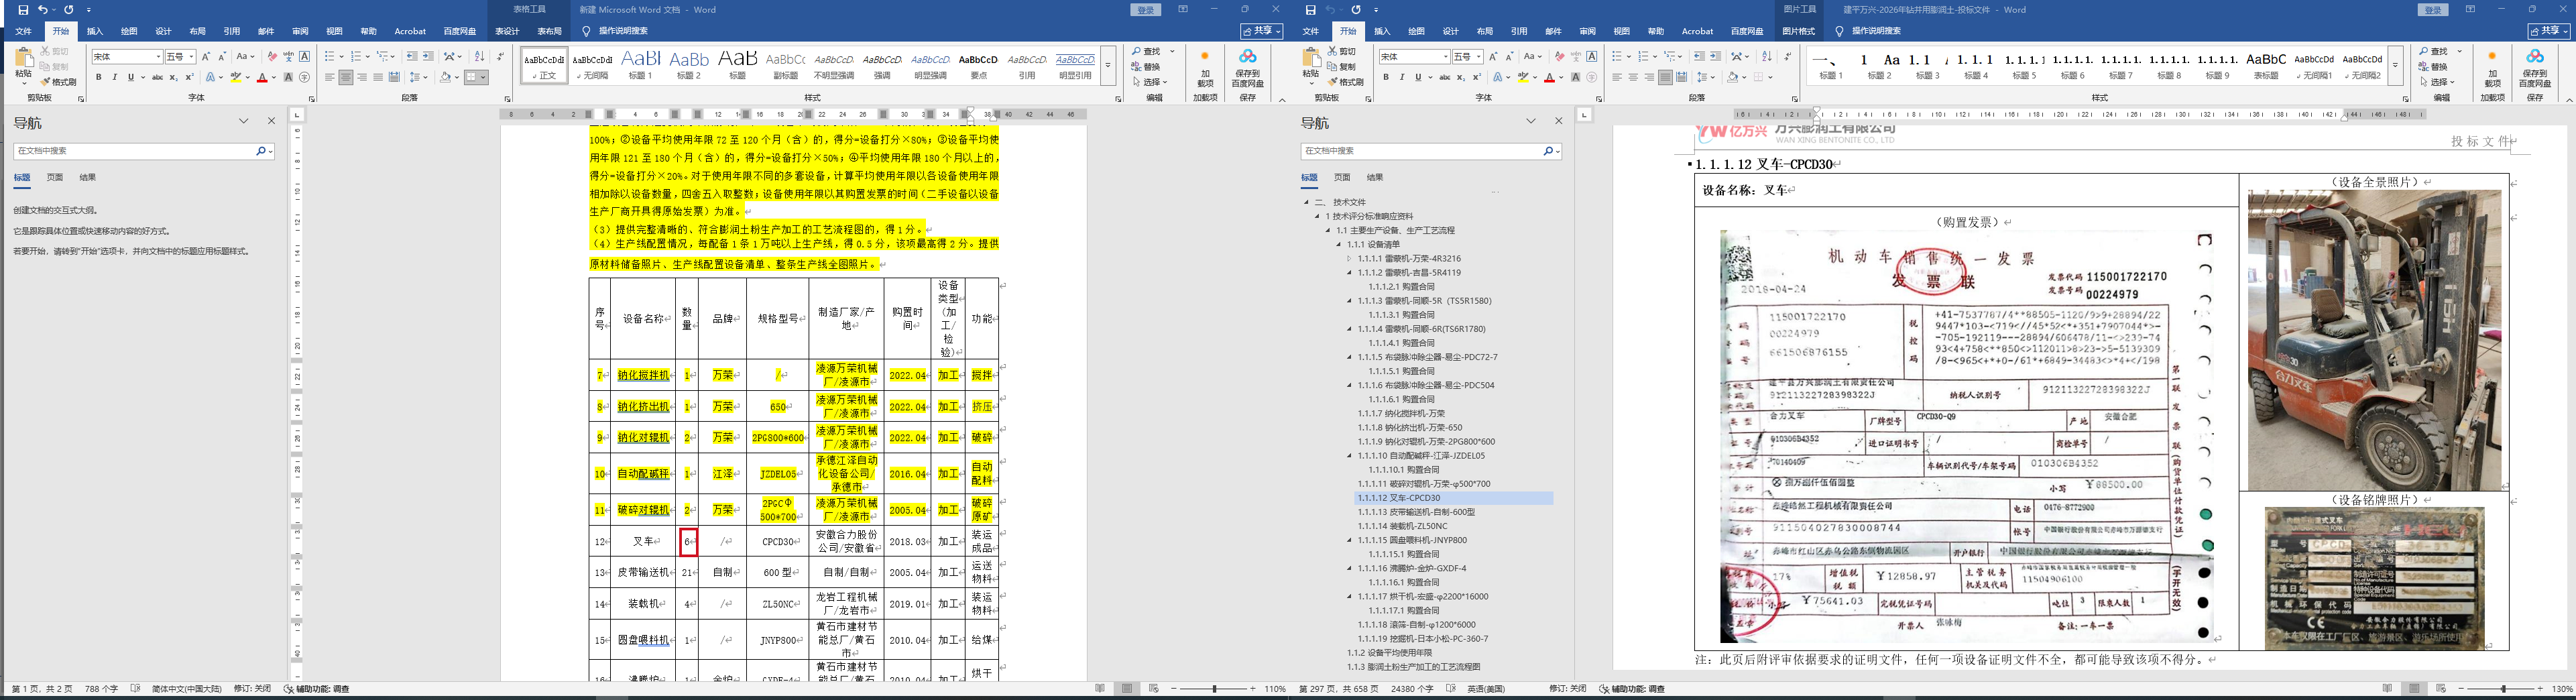This screenshot has height=700, width=2576.
Task: Open the 宋体 font name dropdown in the 投标文件 window
Action: tap(1445, 57)
